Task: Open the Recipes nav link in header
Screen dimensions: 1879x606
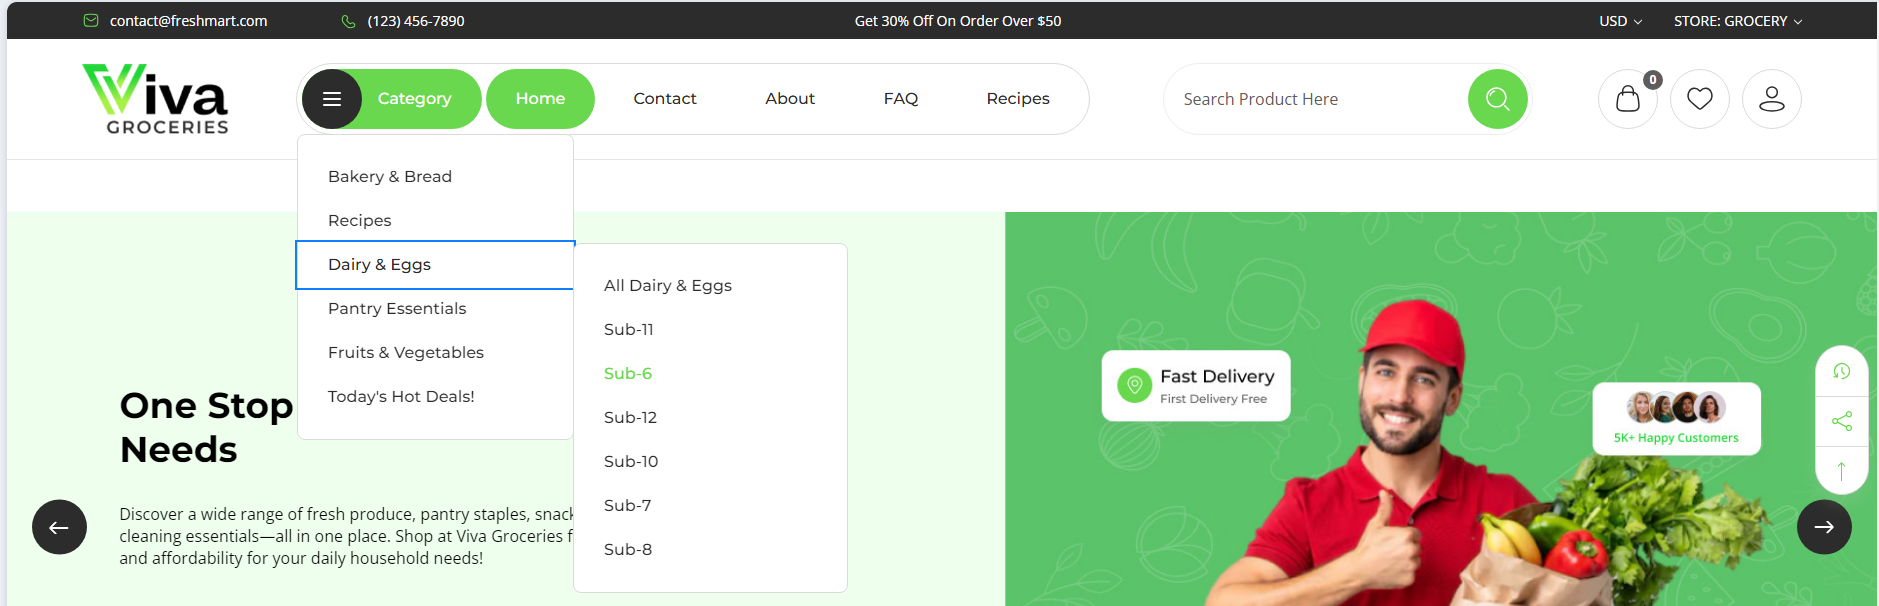Action: [x=1018, y=99]
